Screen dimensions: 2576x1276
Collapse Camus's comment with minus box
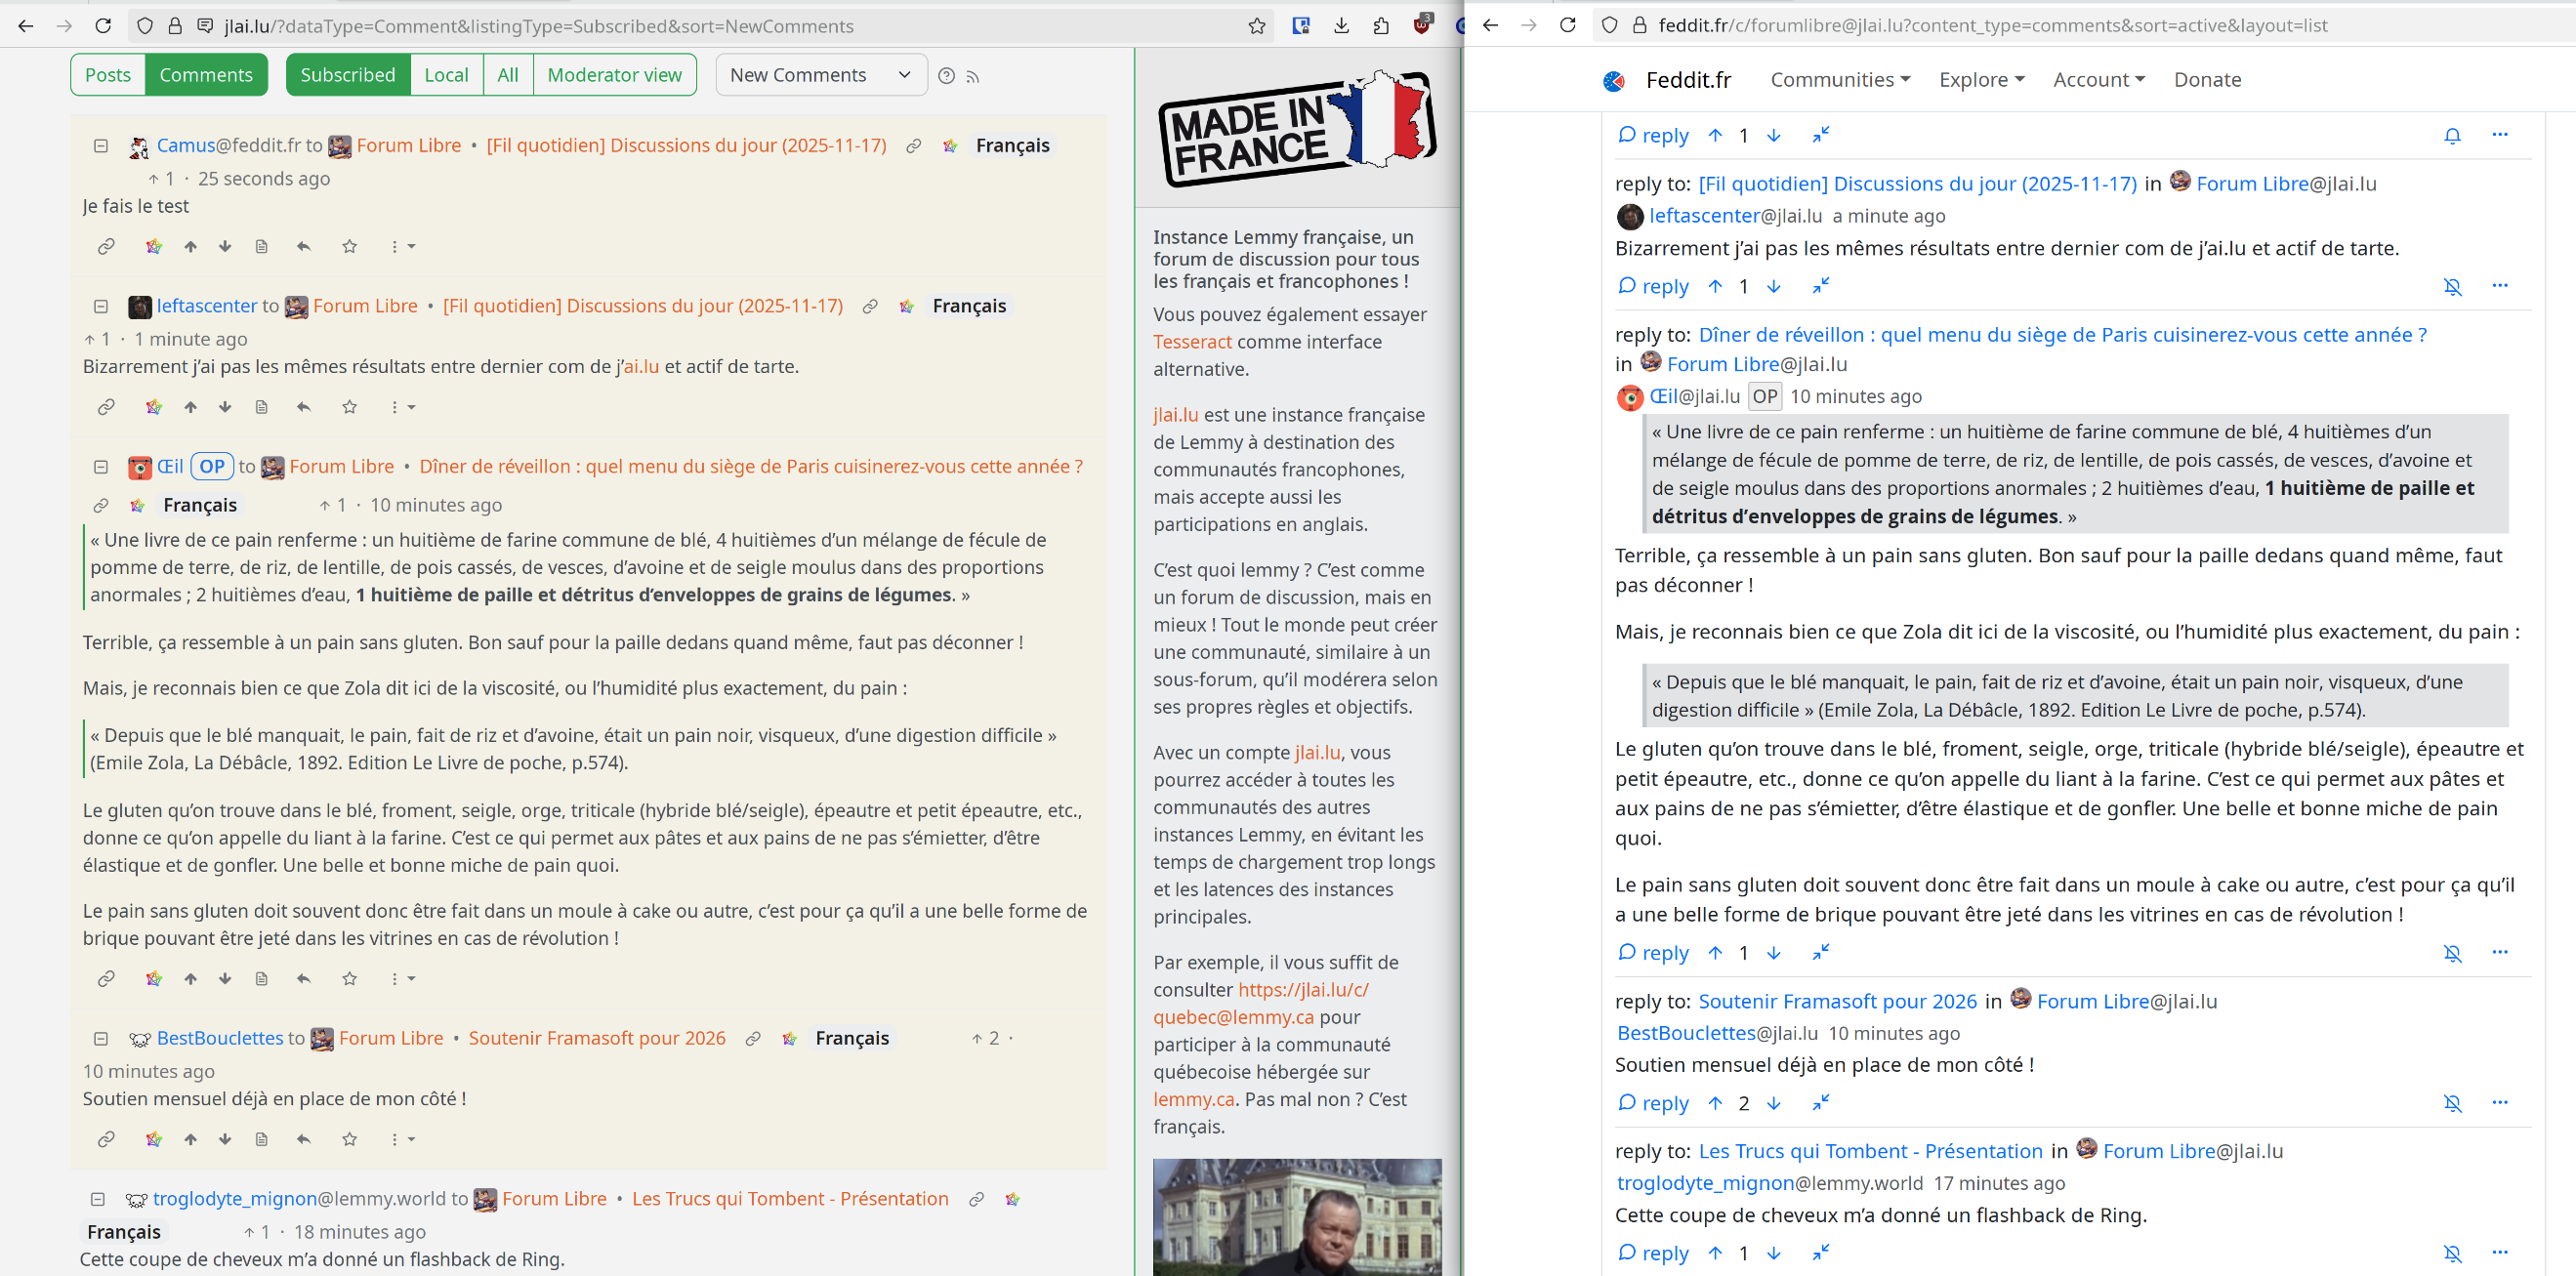click(101, 146)
